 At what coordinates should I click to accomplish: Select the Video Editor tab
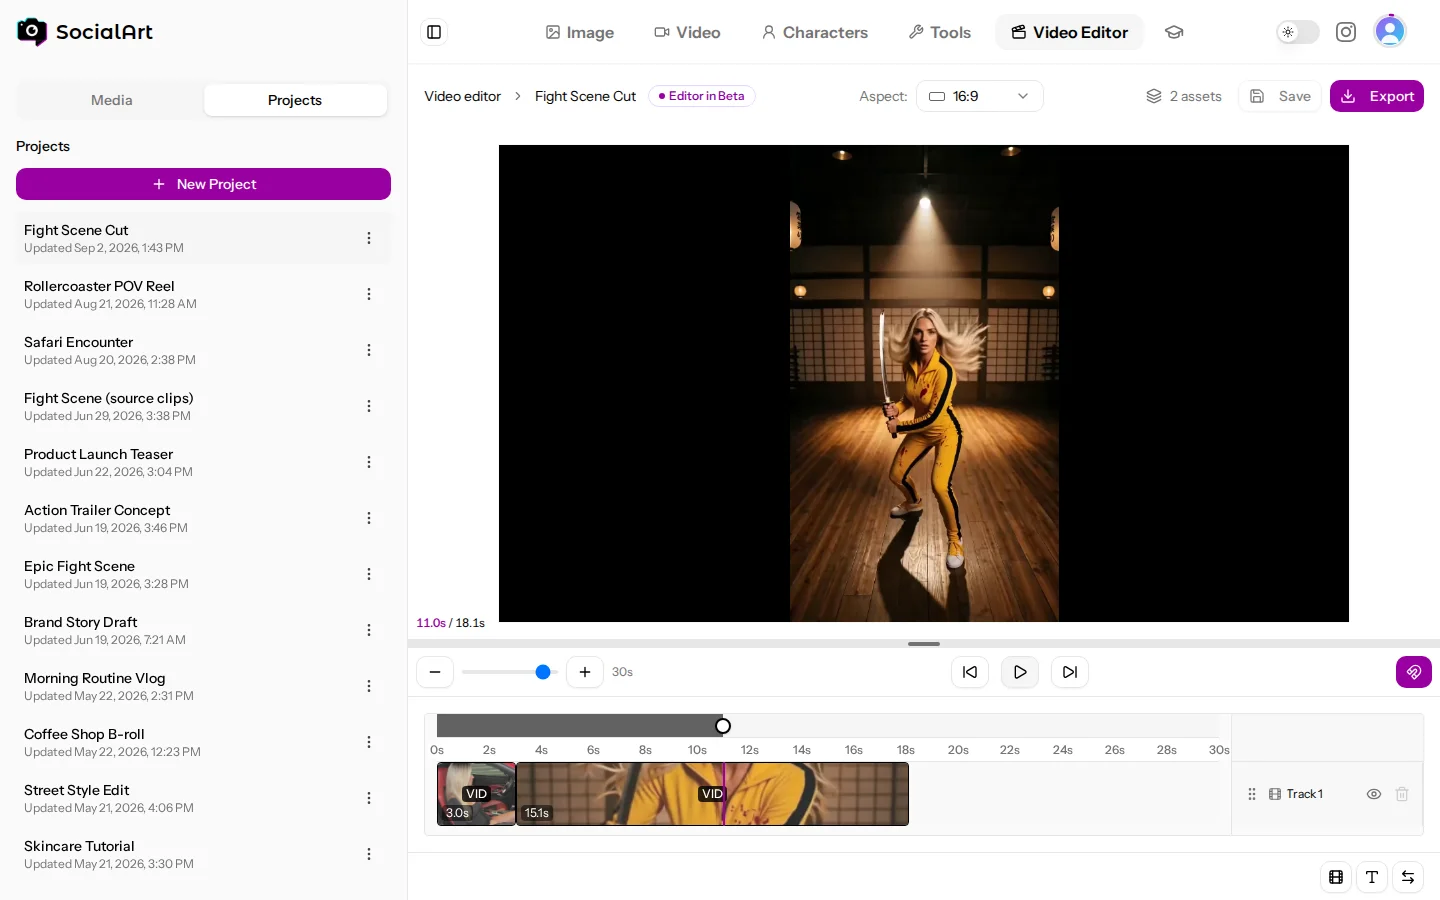[1069, 32]
